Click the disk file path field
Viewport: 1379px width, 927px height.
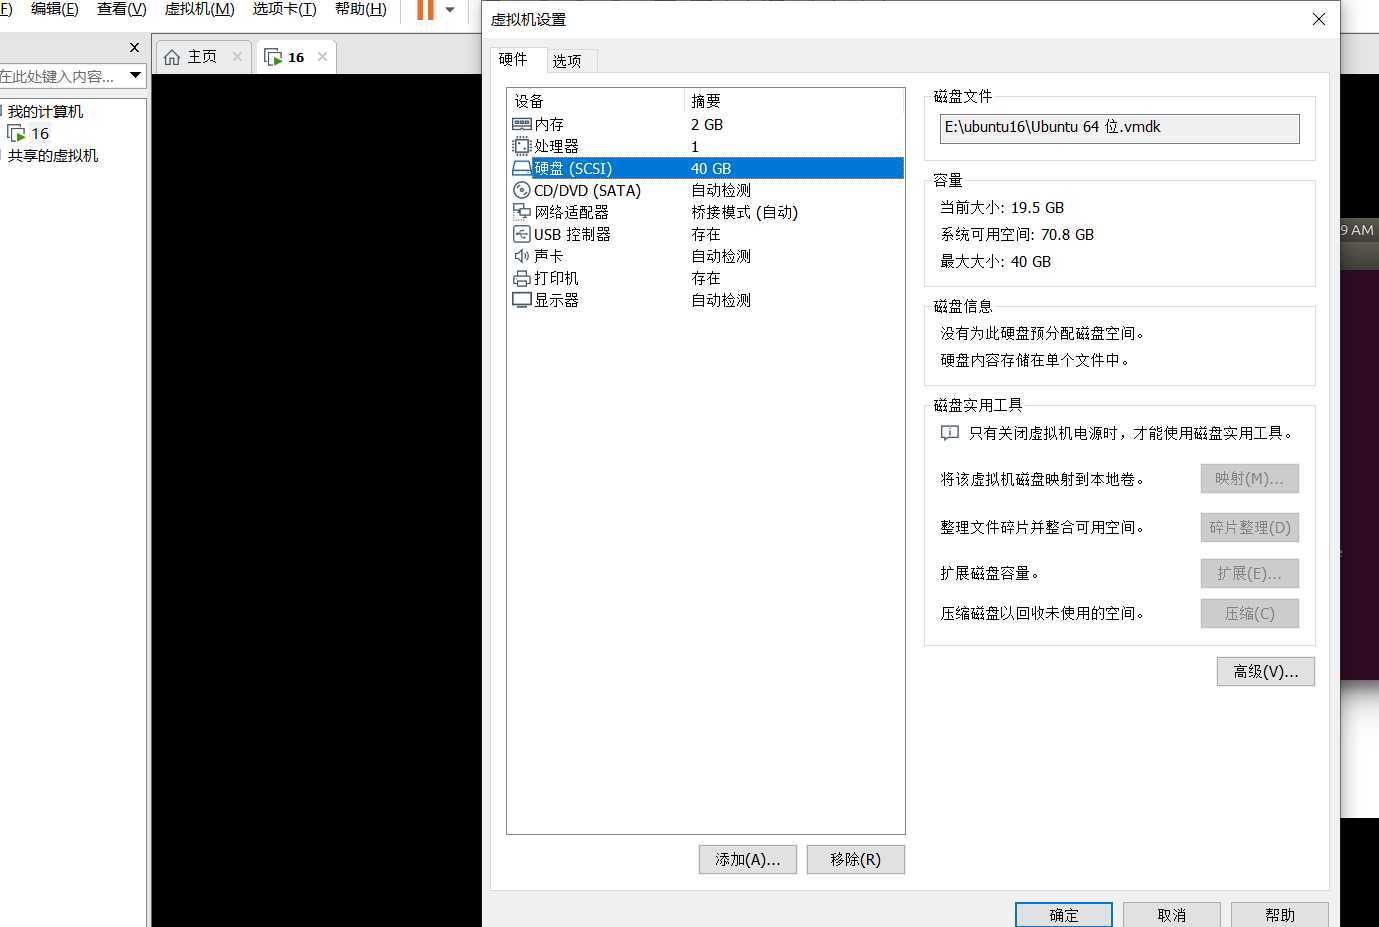[x=1119, y=128]
